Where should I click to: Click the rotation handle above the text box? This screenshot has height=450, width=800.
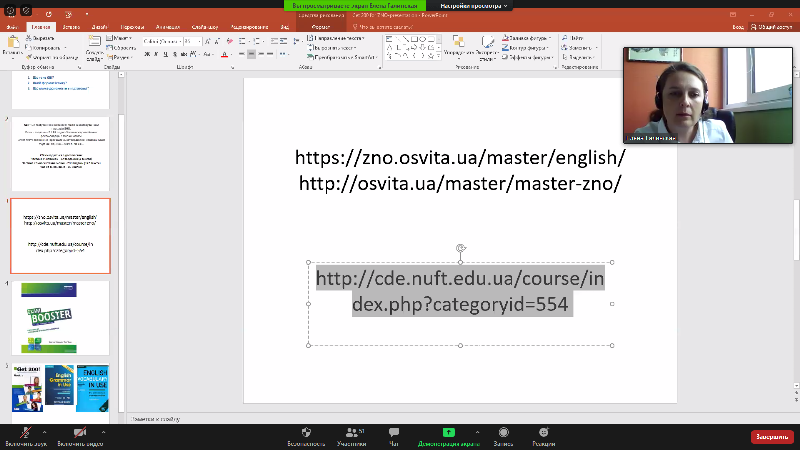460,248
